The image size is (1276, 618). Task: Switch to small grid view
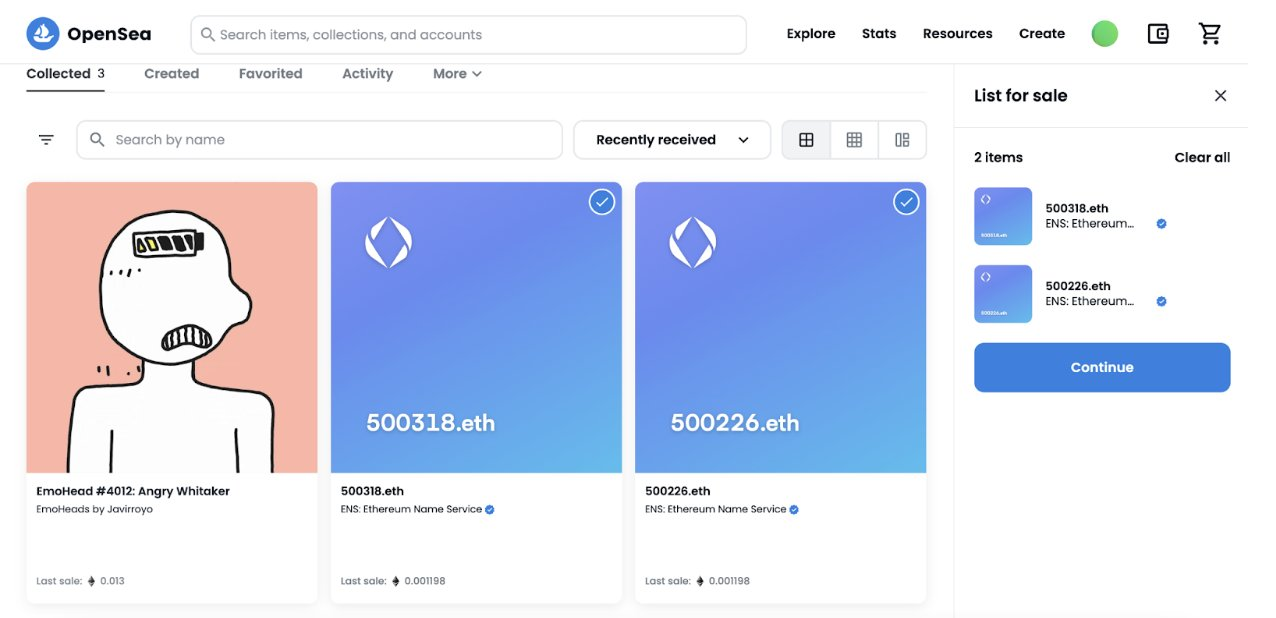click(x=854, y=140)
